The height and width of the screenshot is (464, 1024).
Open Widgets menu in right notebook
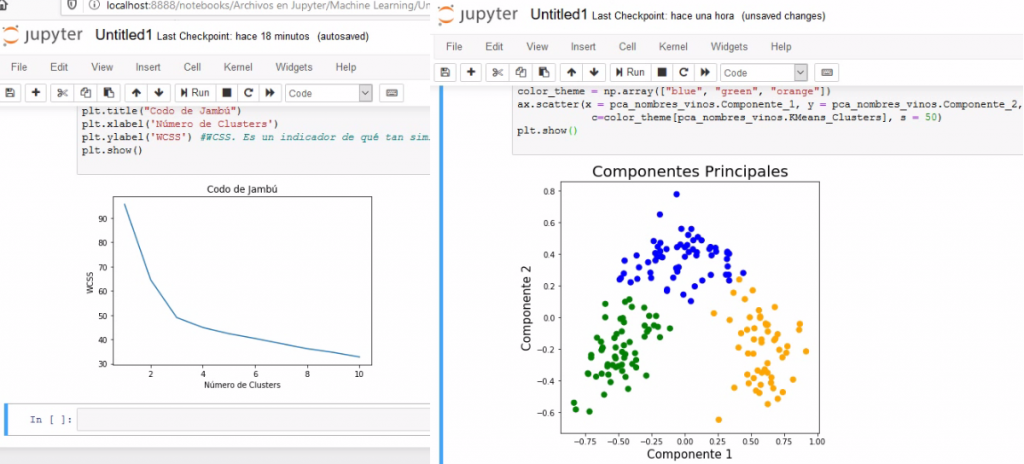(x=729, y=46)
